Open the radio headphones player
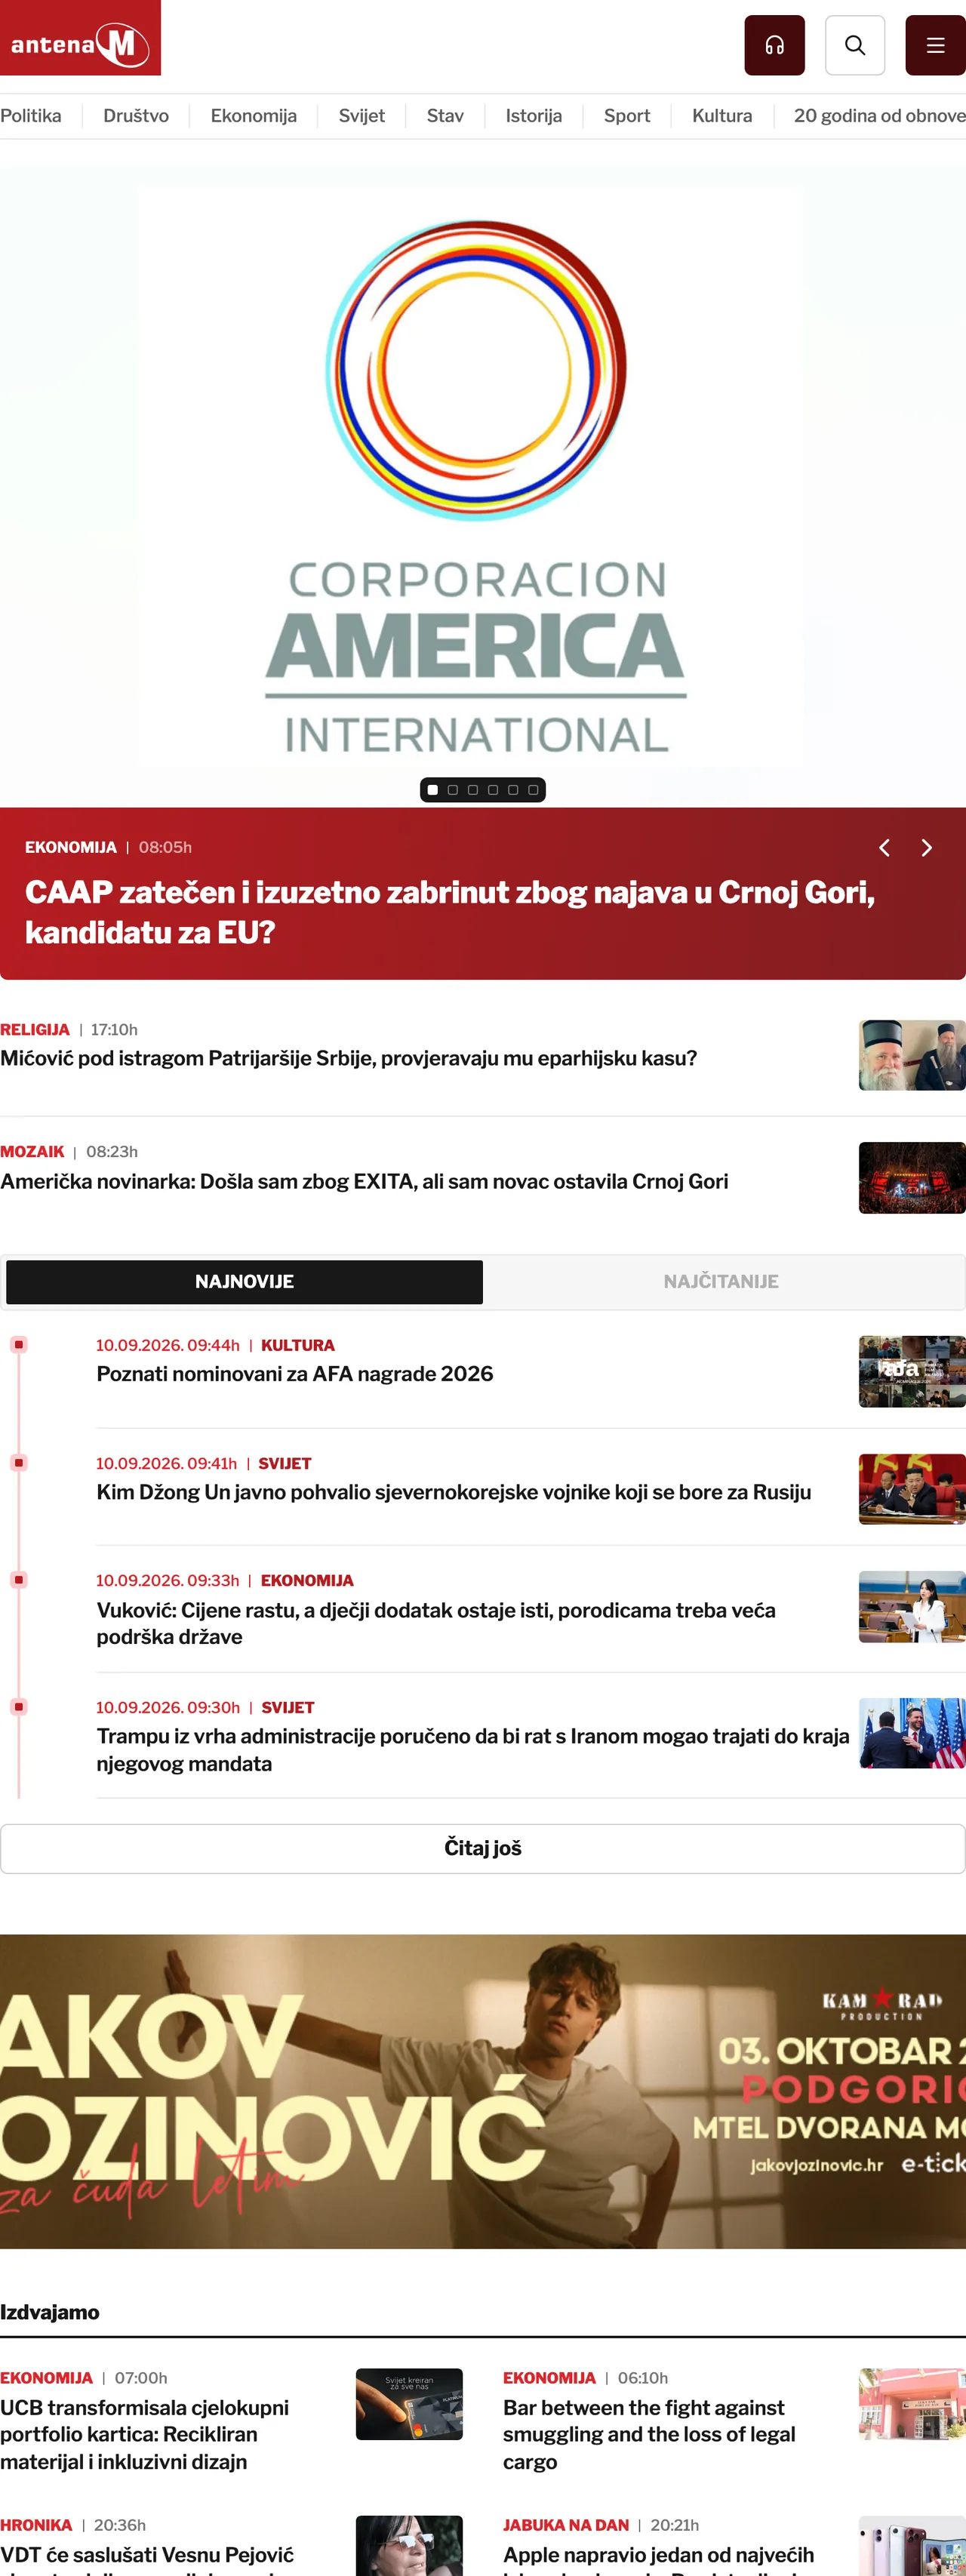966x2576 pixels. coord(774,45)
